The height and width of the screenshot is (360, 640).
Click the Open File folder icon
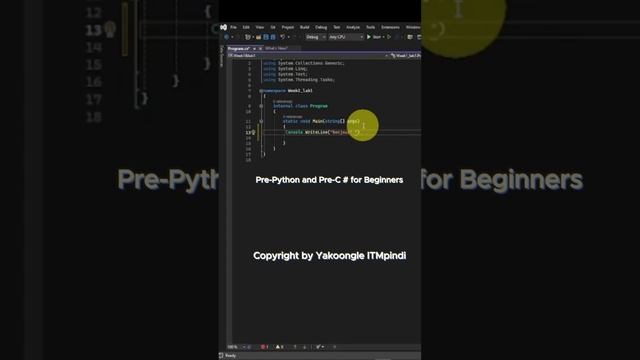258,37
